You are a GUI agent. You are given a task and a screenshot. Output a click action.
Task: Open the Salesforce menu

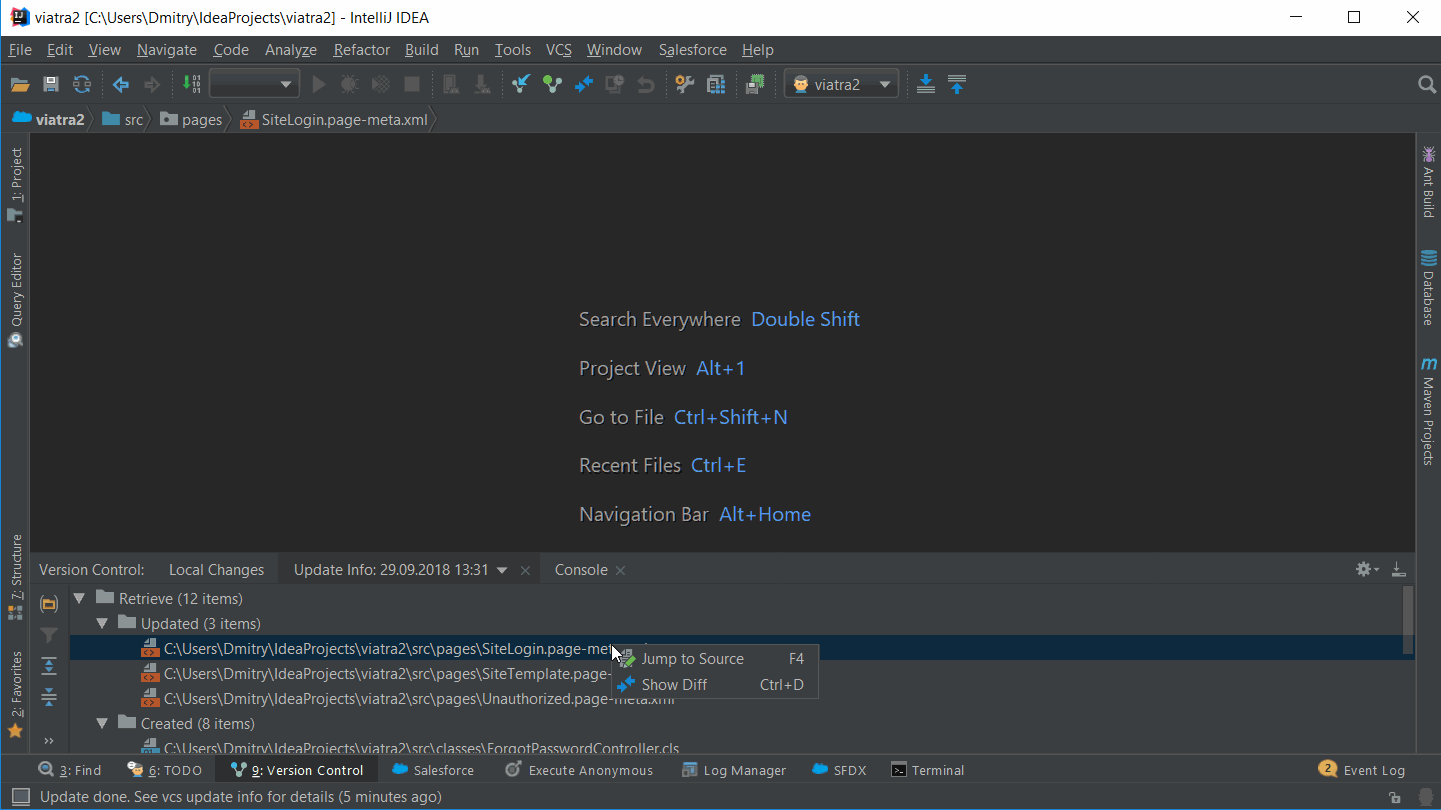[x=693, y=50]
